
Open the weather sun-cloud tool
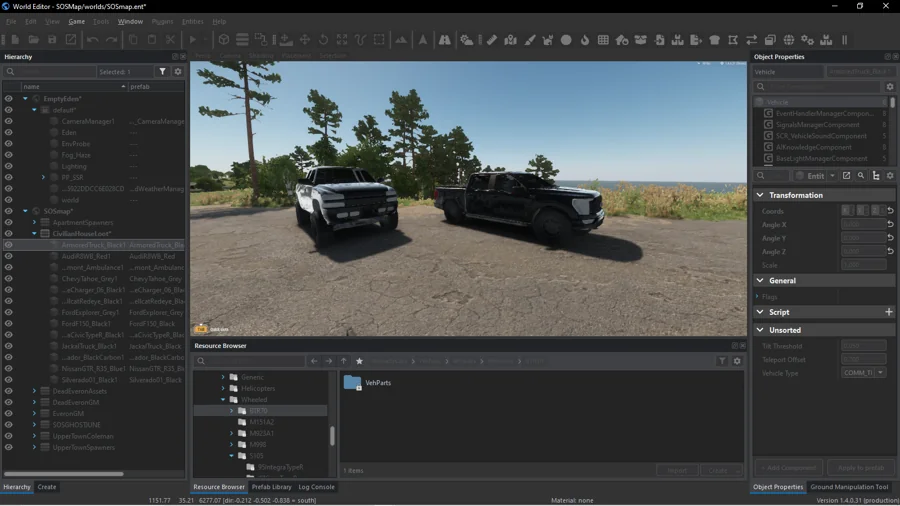pos(467,40)
